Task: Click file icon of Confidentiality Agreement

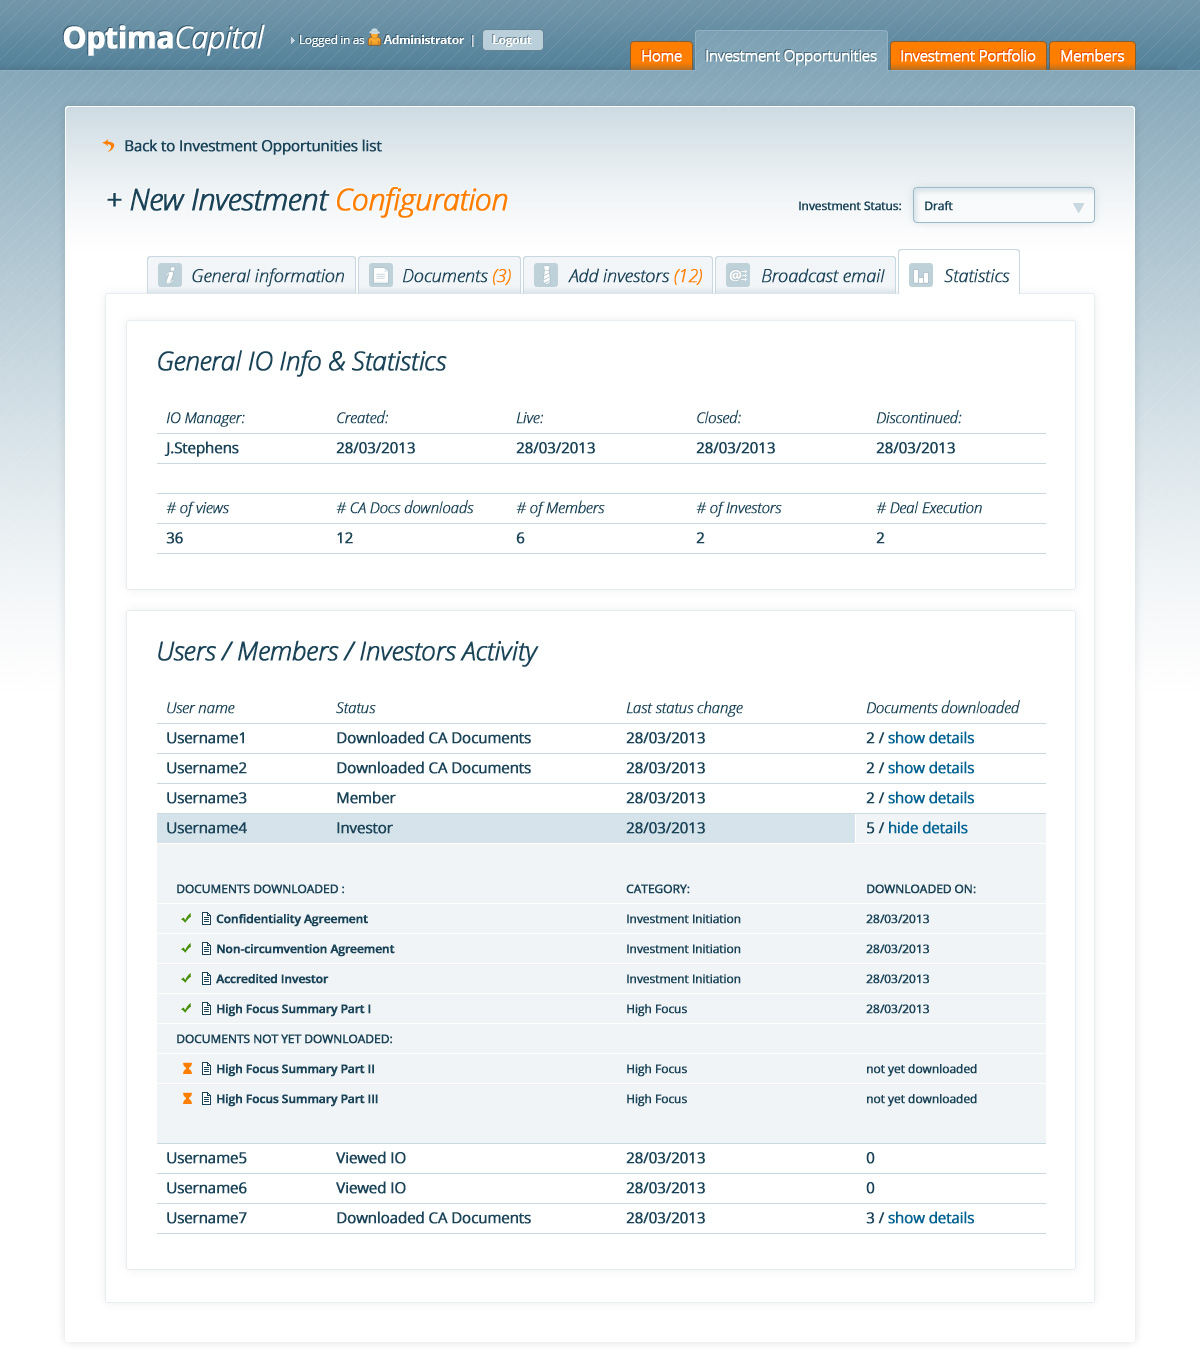Action: coord(206,919)
